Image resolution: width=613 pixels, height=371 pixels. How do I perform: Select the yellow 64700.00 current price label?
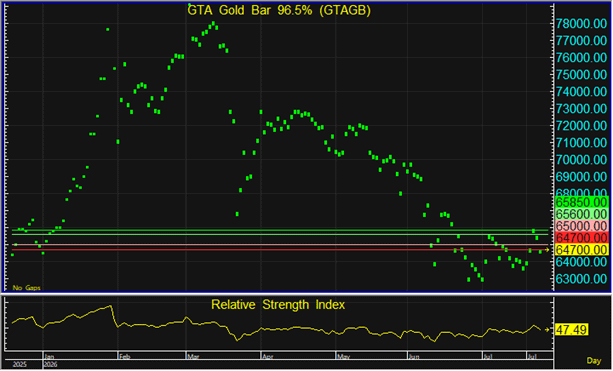[581, 249]
